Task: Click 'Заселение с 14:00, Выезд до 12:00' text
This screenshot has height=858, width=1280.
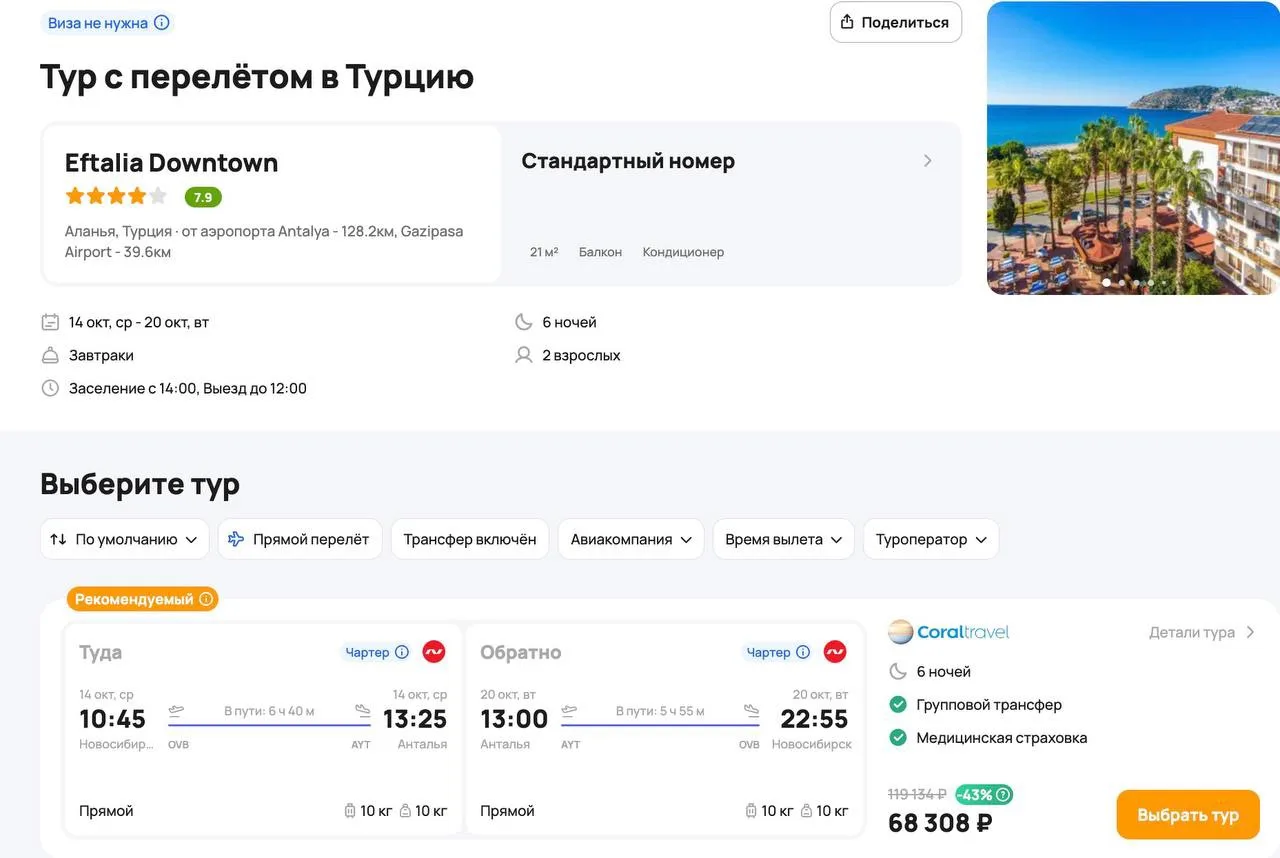Action: tap(188, 388)
